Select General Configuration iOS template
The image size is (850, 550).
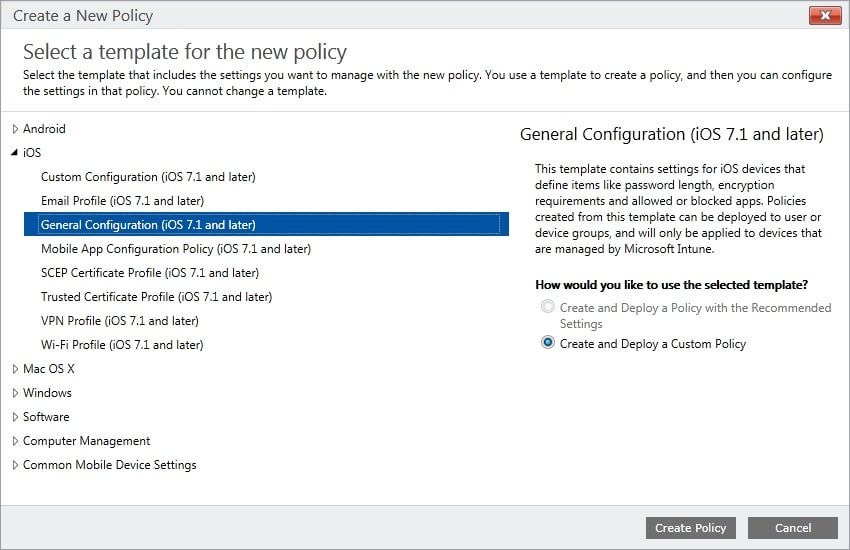pyautogui.click(x=148, y=225)
